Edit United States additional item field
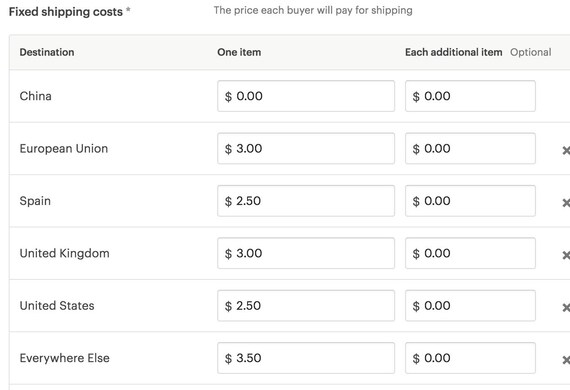 pos(470,305)
